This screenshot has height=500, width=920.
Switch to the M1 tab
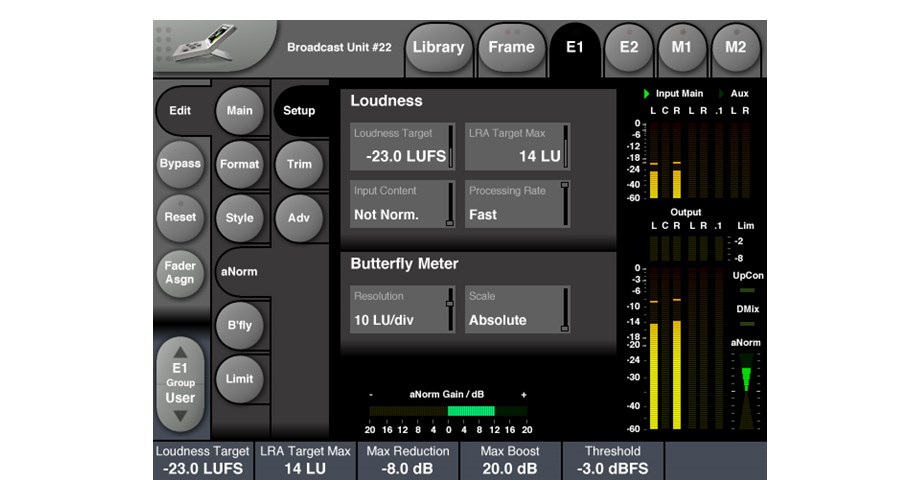(x=682, y=48)
